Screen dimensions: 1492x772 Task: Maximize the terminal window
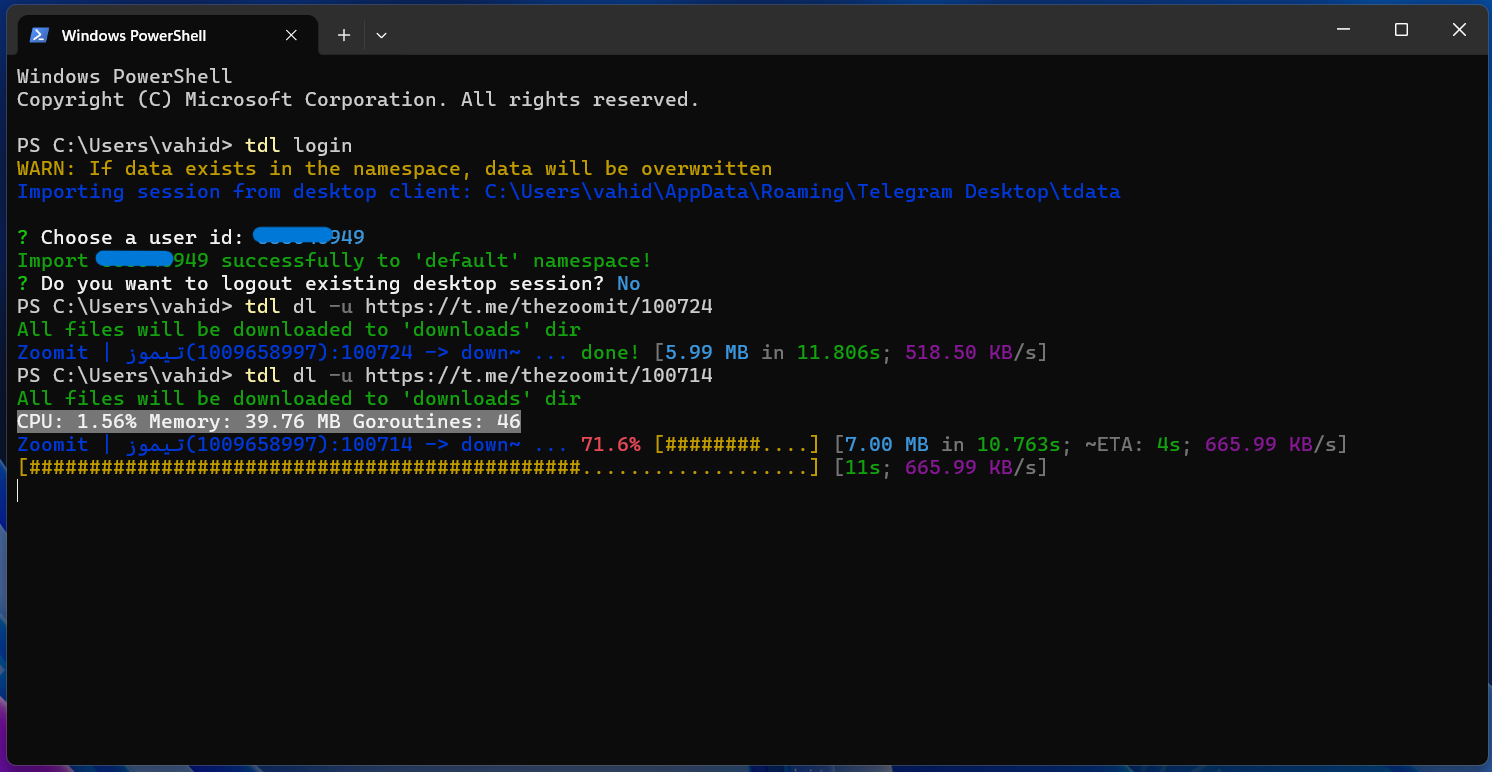tap(1401, 30)
